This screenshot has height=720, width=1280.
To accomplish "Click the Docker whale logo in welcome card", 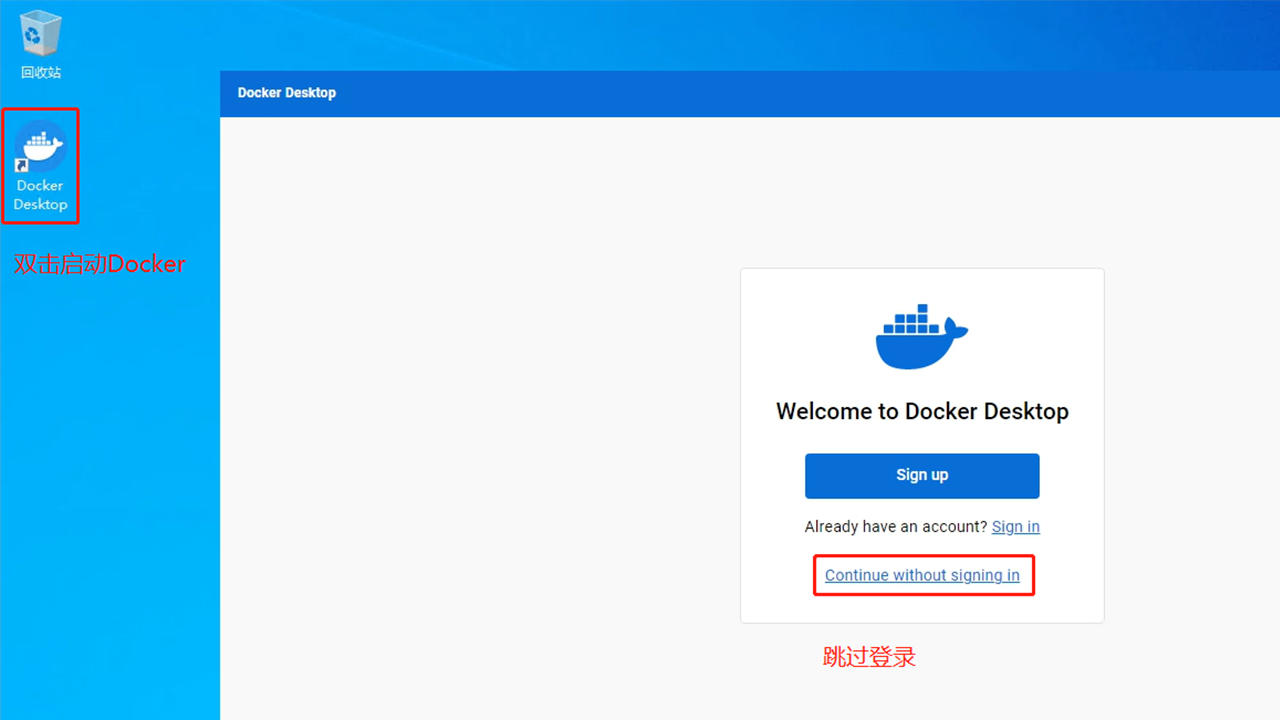I will tap(922, 336).
